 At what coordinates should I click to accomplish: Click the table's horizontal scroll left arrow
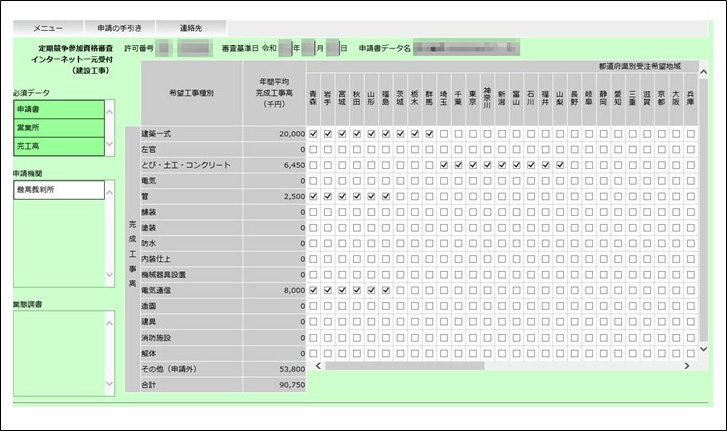[318, 366]
